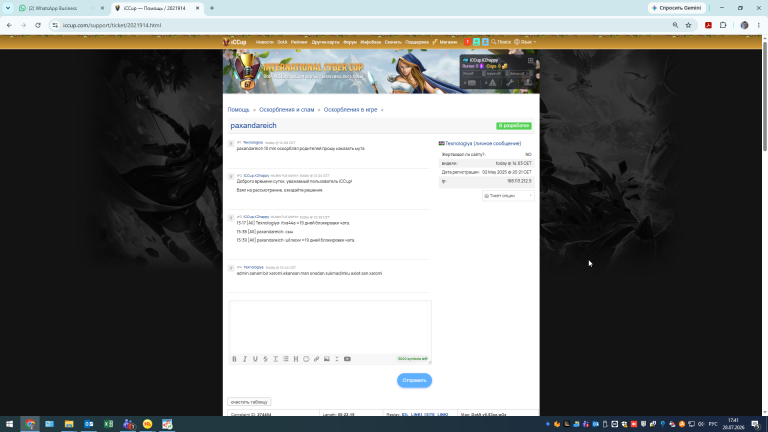
Task: Open Chrome three-dot menu
Action: click(759, 25)
